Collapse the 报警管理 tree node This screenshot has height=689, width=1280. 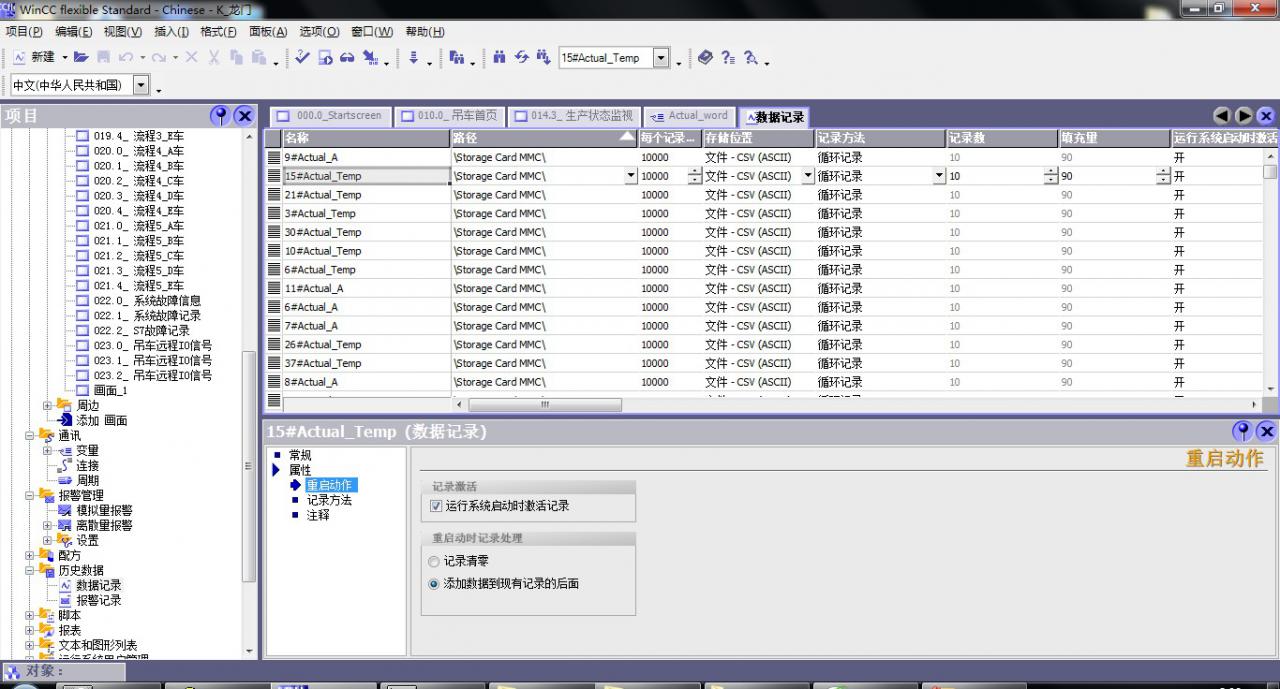(x=30, y=495)
